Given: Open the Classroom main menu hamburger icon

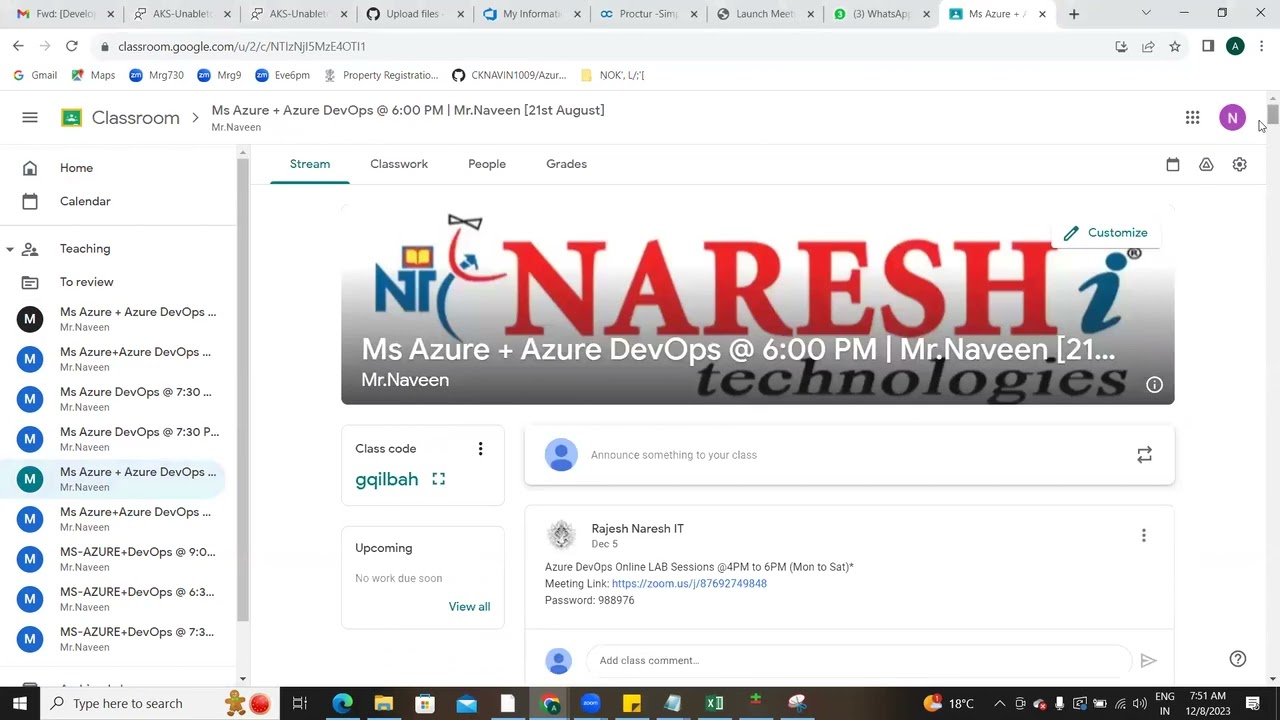Looking at the screenshot, I should coord(30,118).
